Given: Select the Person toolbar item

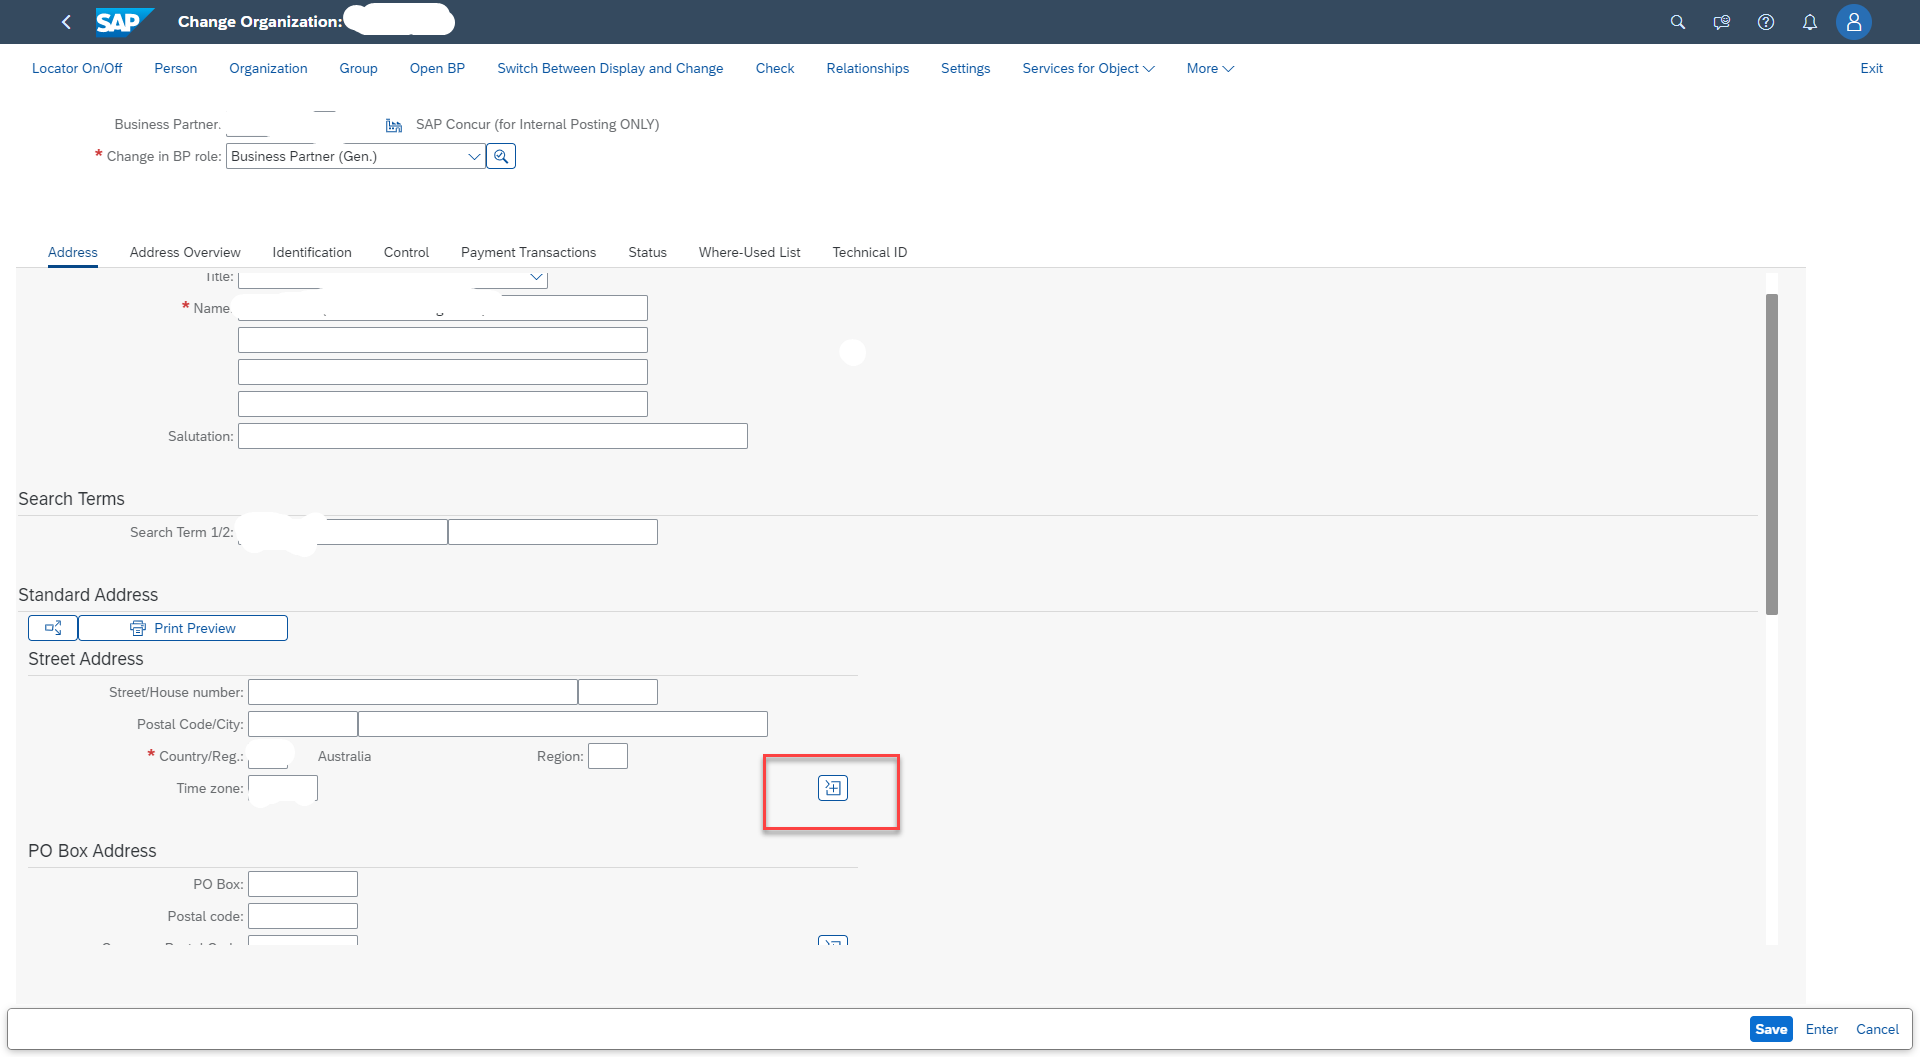Looking at the screenshot, I should click(176, 68).
